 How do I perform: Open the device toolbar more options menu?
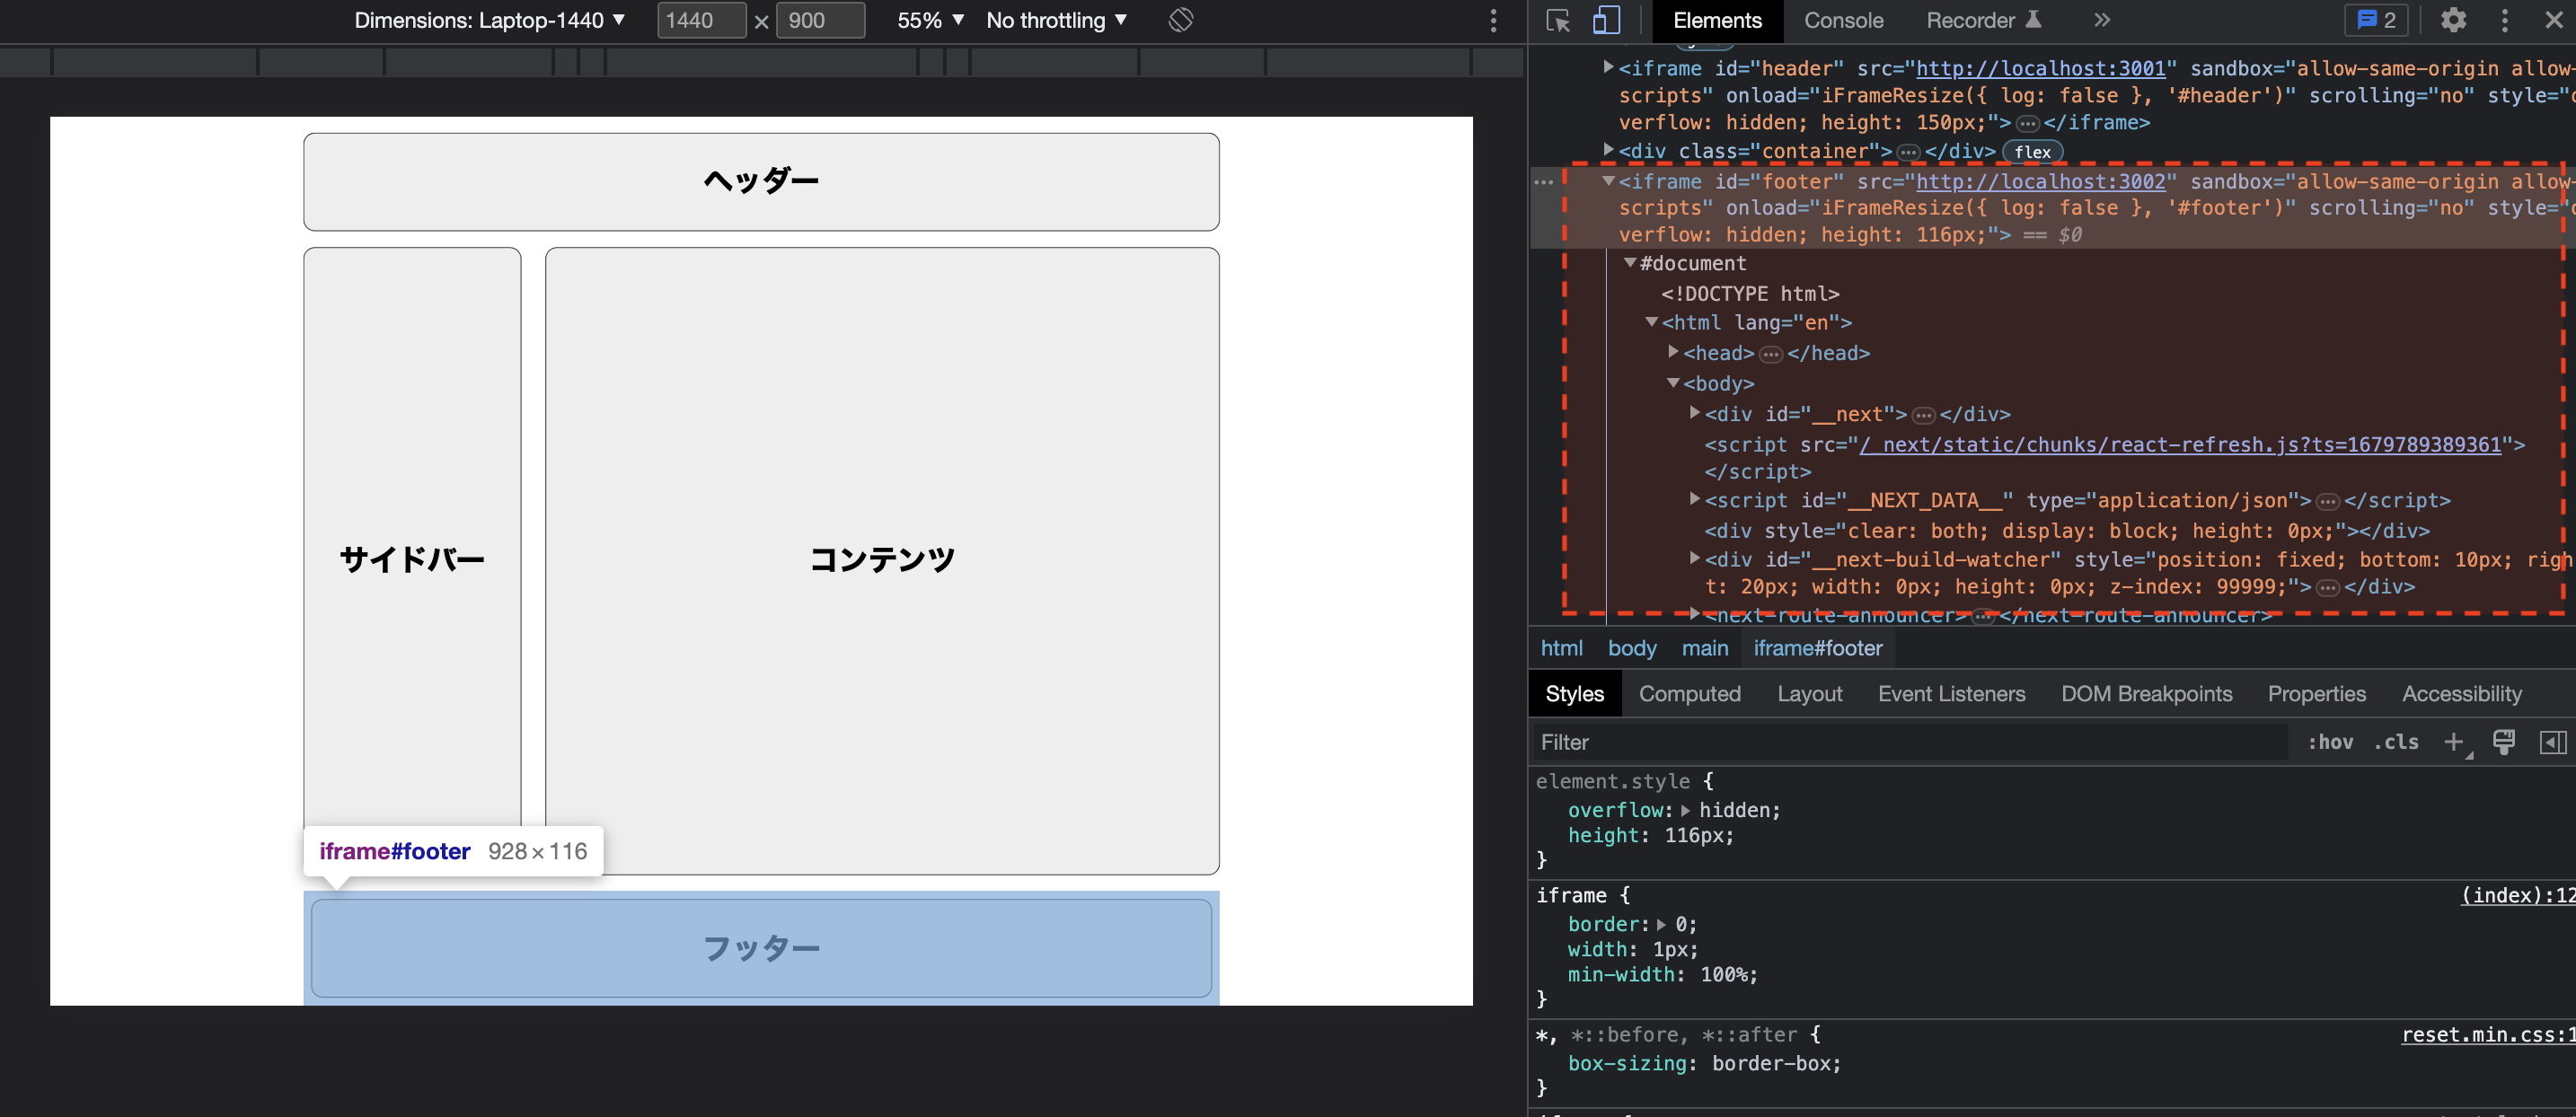coord(1493,20)
